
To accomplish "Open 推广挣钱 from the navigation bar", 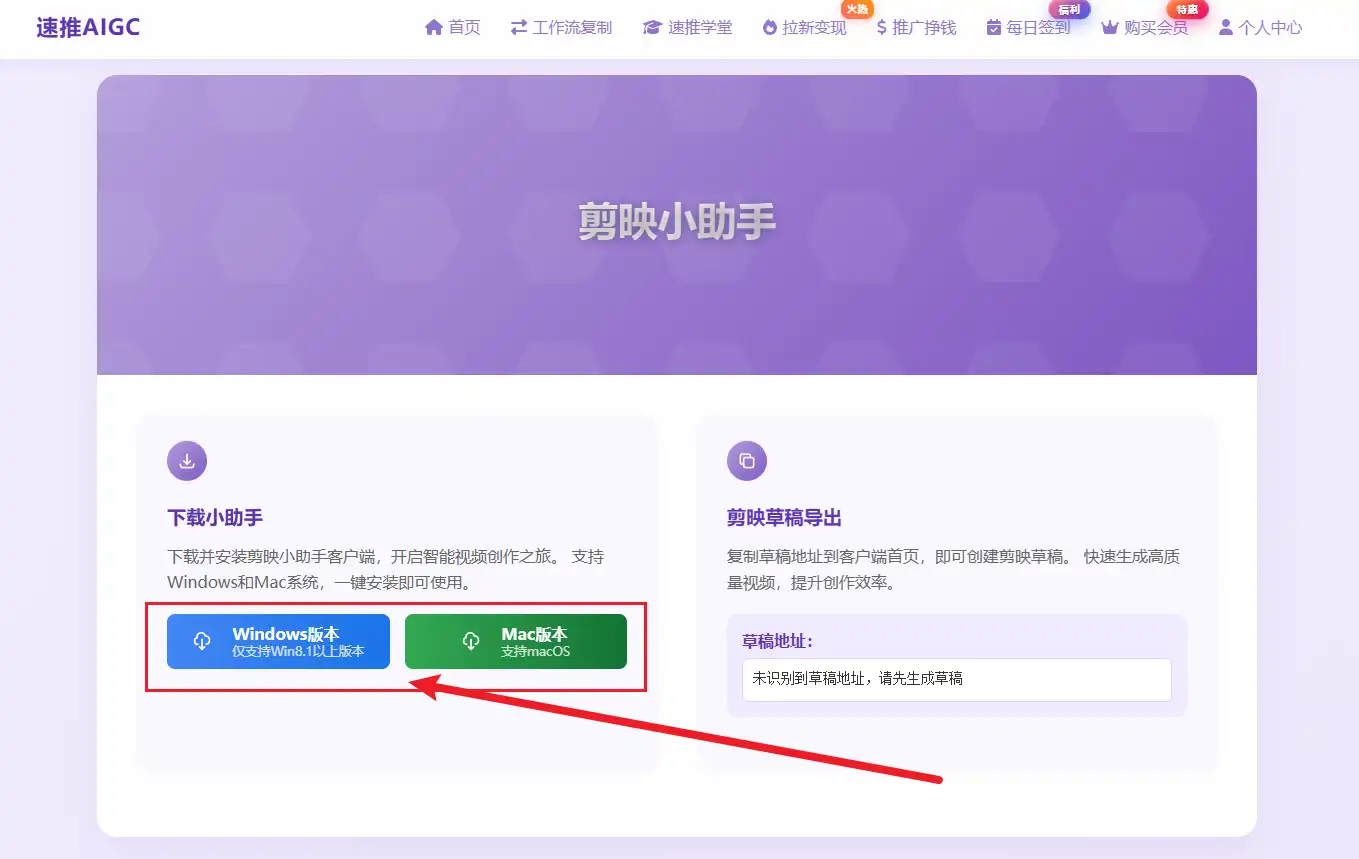I will coord(916,28).
